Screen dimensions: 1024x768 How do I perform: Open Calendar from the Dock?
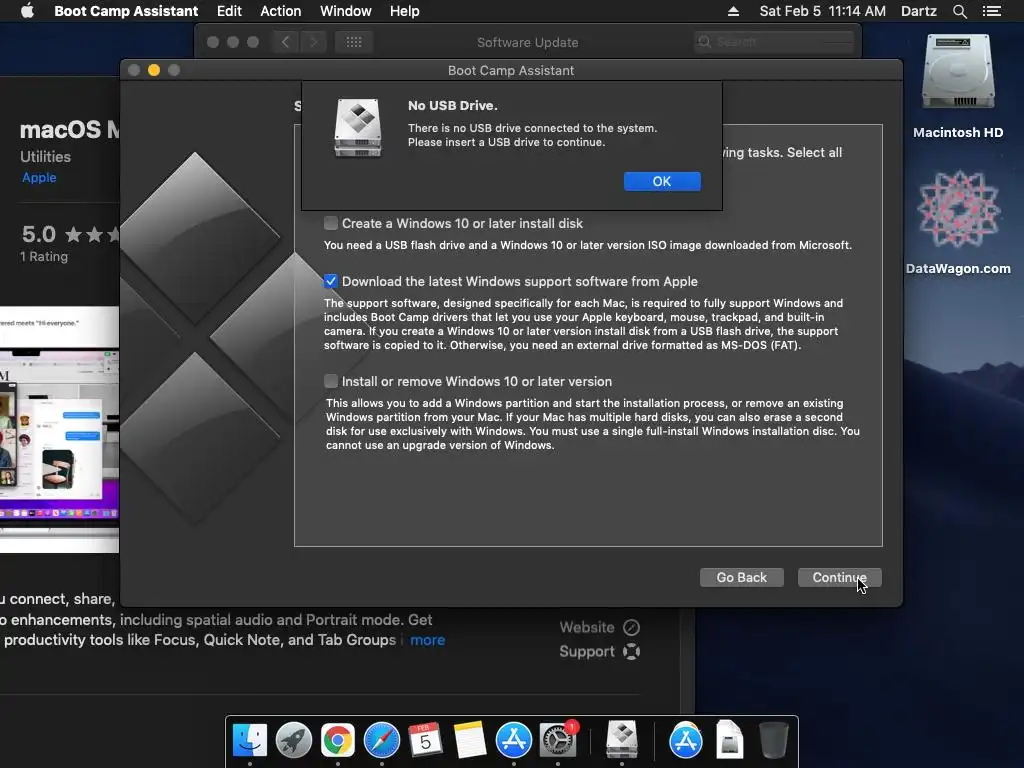(425, 740)
